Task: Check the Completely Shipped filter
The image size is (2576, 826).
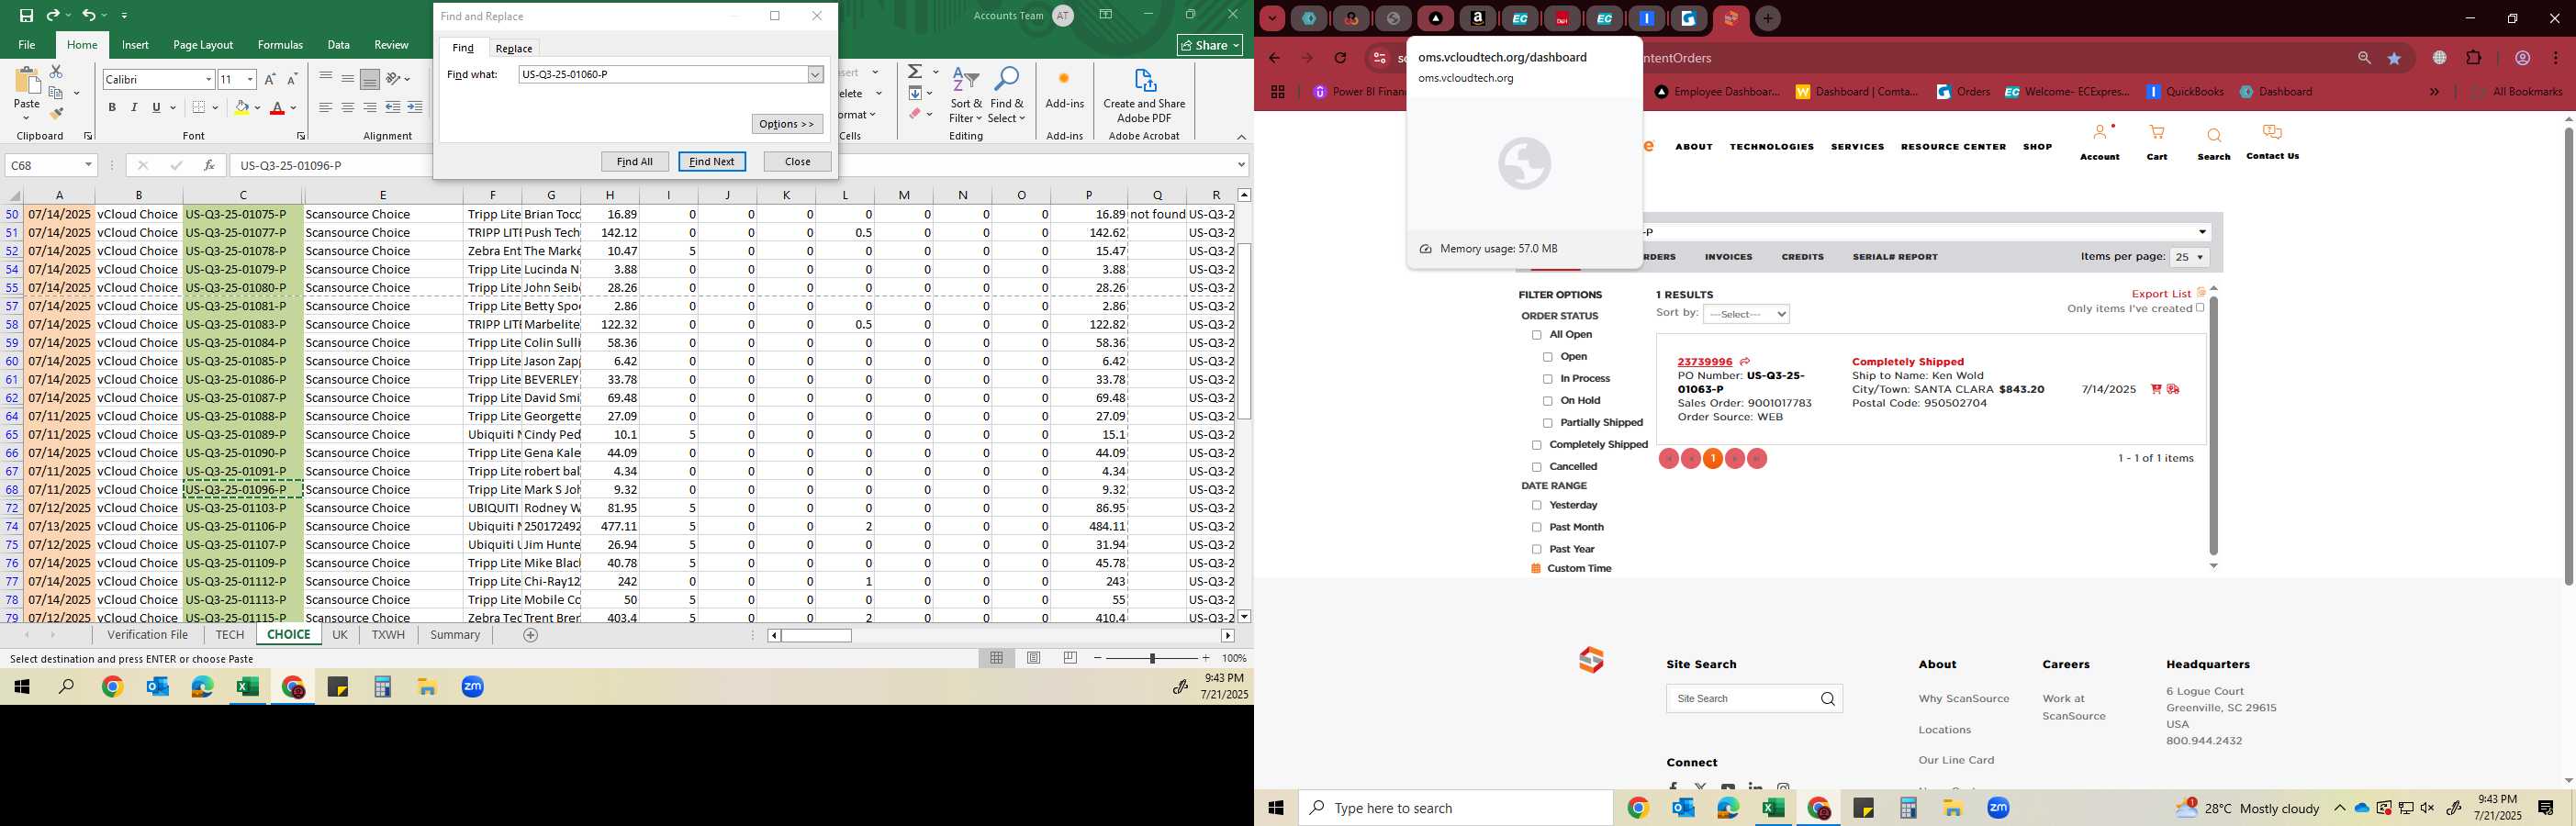Action: click(1537, 445)
